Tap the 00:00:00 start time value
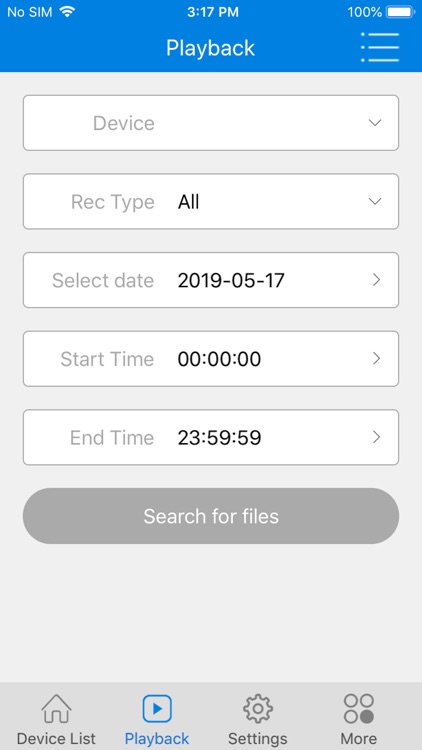The height and width of the screenshot is (750, 422). [220, 359]
